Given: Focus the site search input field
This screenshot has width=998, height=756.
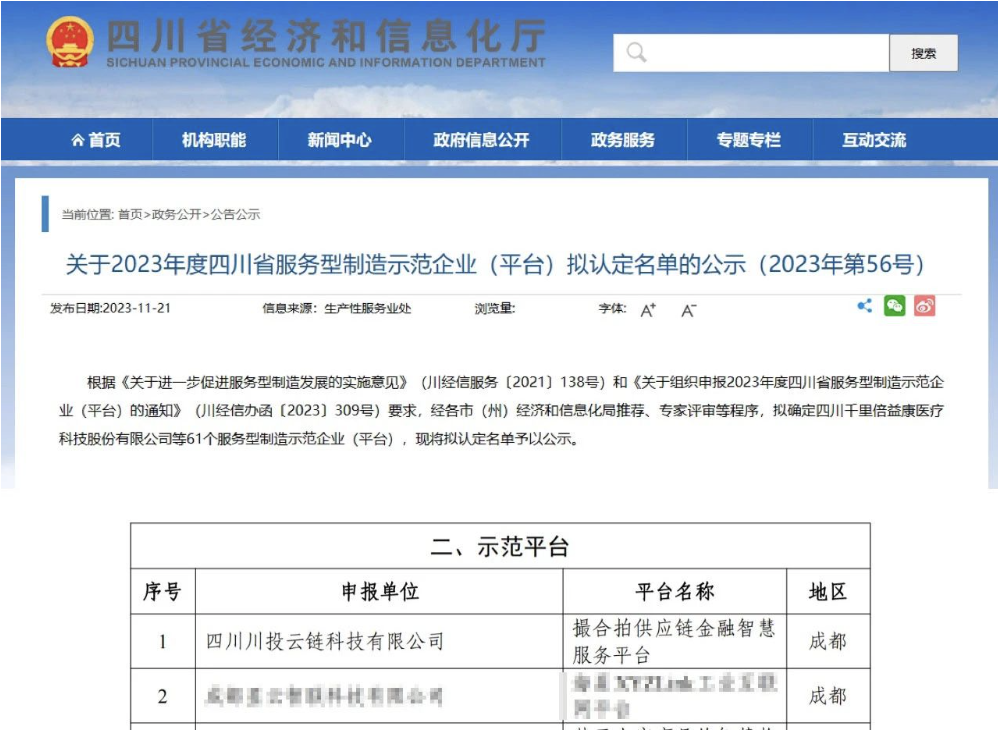Looking at the screenshot, I should click(x=751, y=53).
